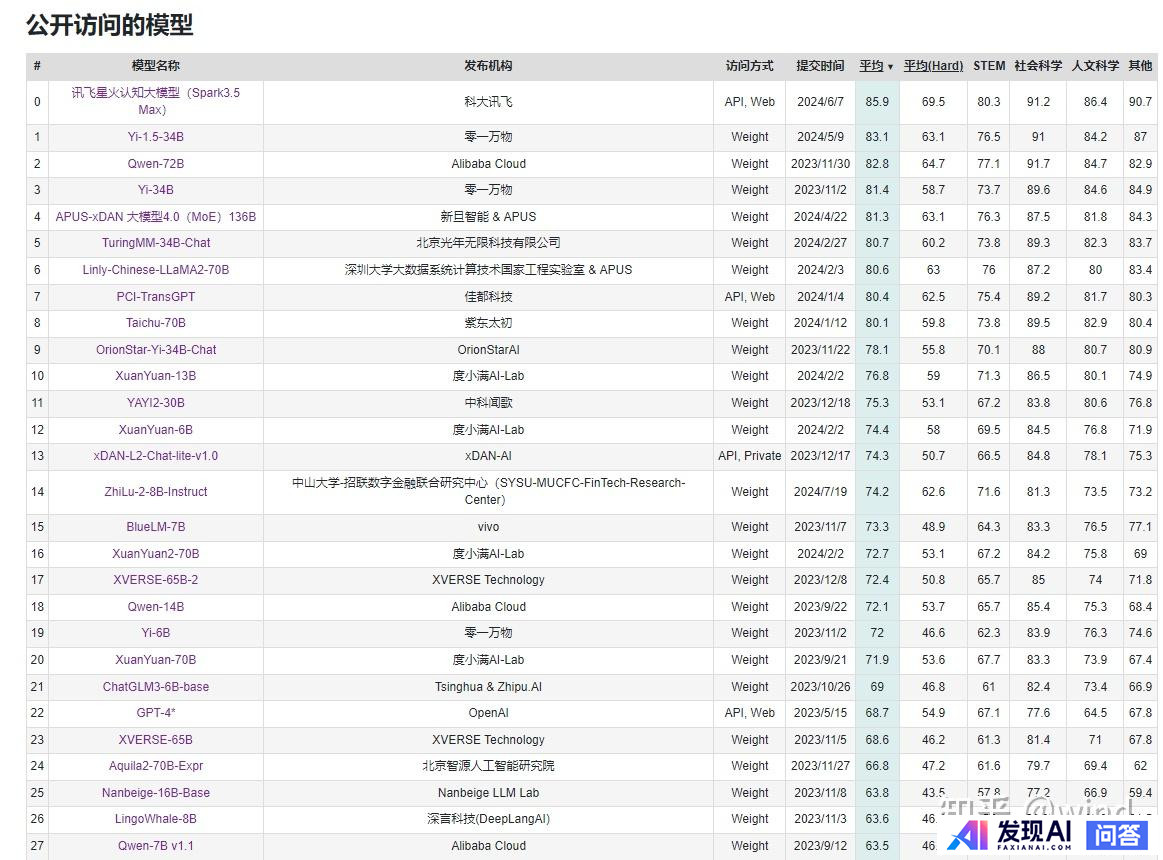1163x860 pixels.
Task: Open the Taichu-70B model link
Action: coord(156,323)
